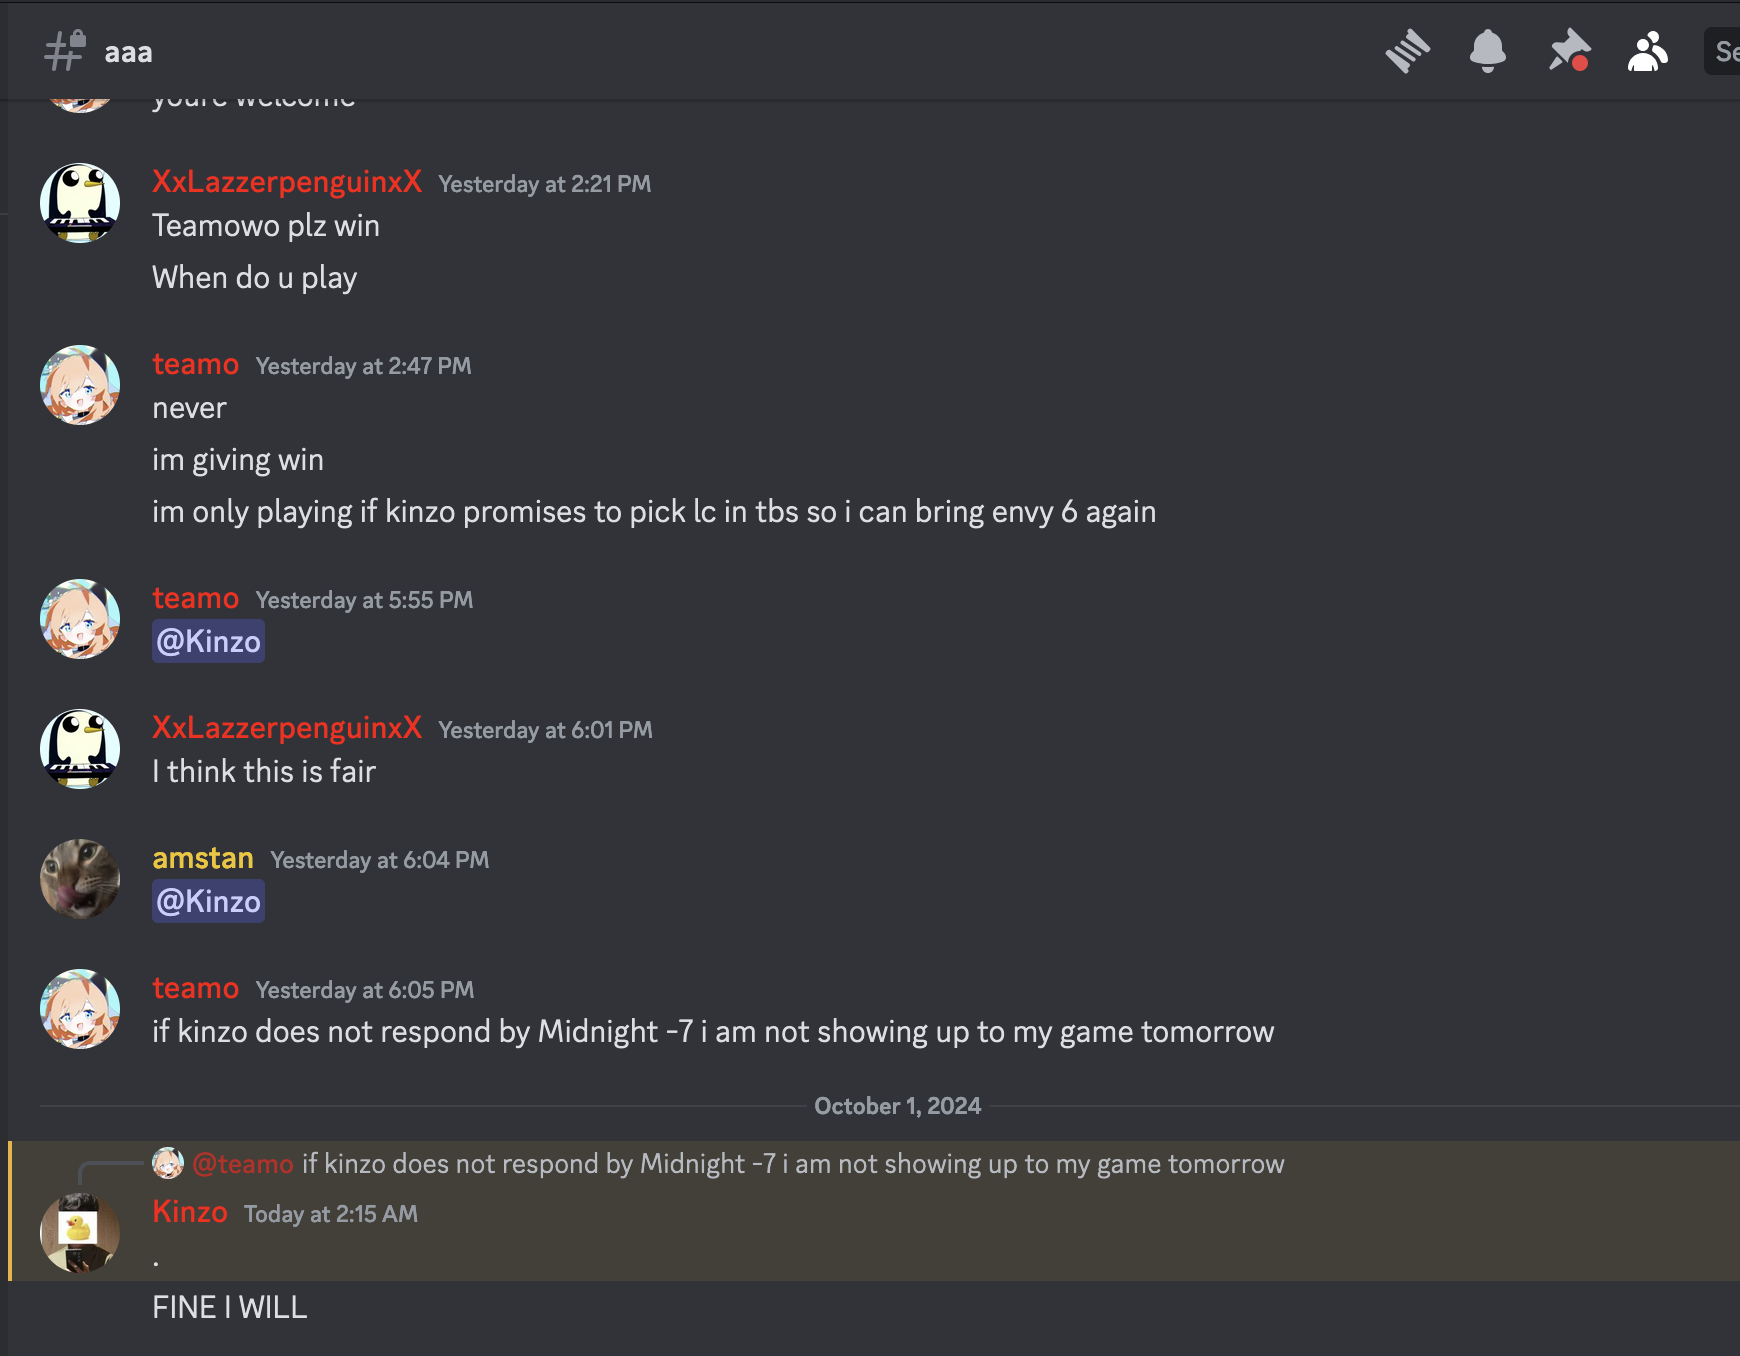Show pinned messages
Screen dimensions: 1740x1356
click(x=1568, y=51)
